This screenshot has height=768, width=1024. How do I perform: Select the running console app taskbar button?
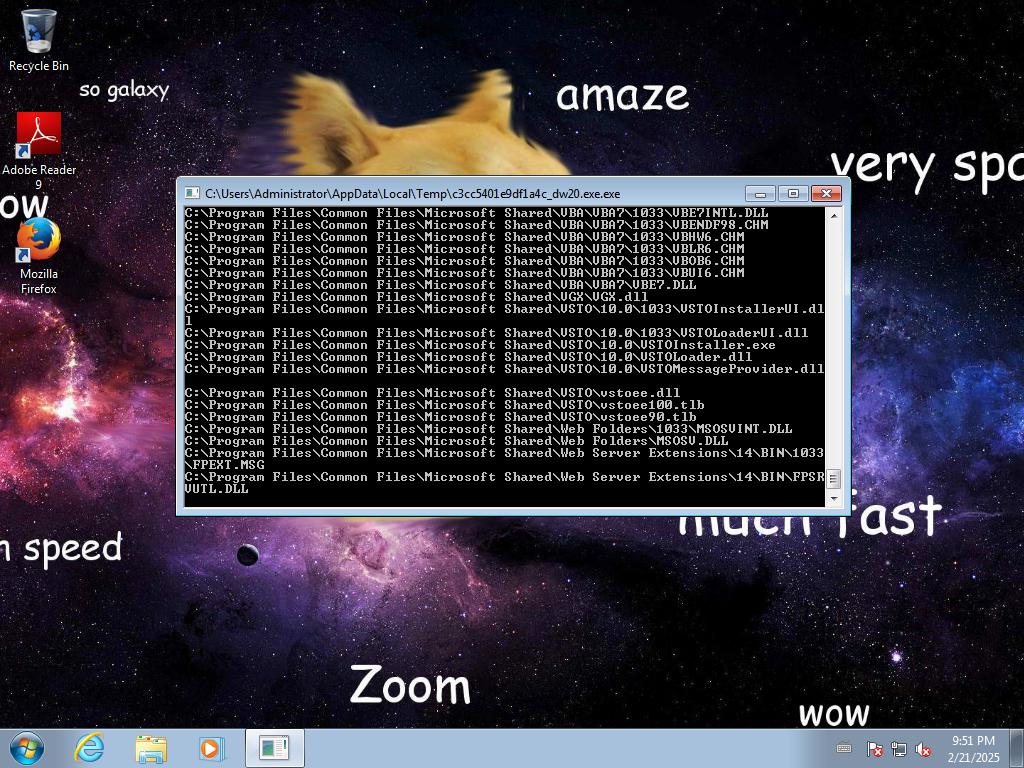tap(274, 748)
